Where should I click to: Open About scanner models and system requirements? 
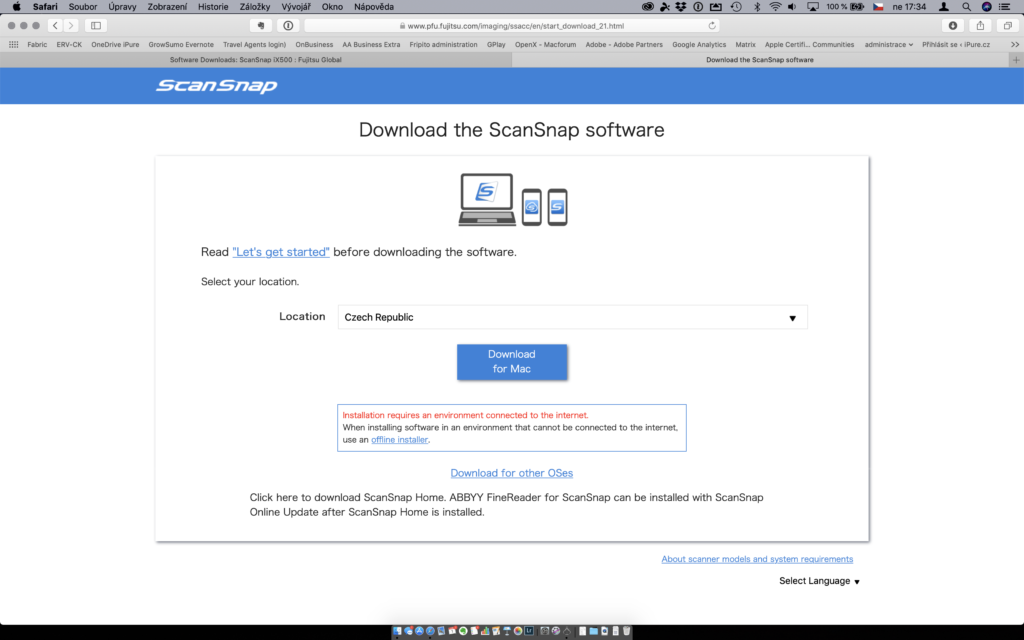click(757, 559)
